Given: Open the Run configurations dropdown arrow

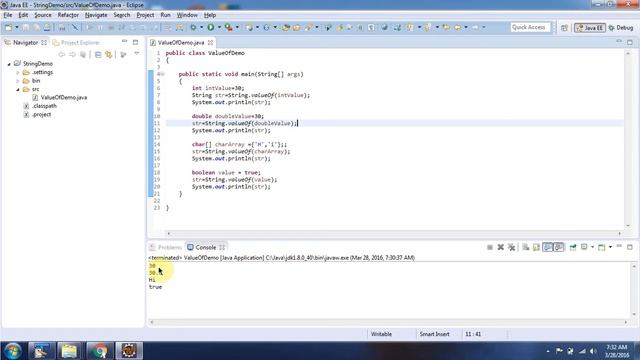Looking at the screenshot, I should 219,27.
